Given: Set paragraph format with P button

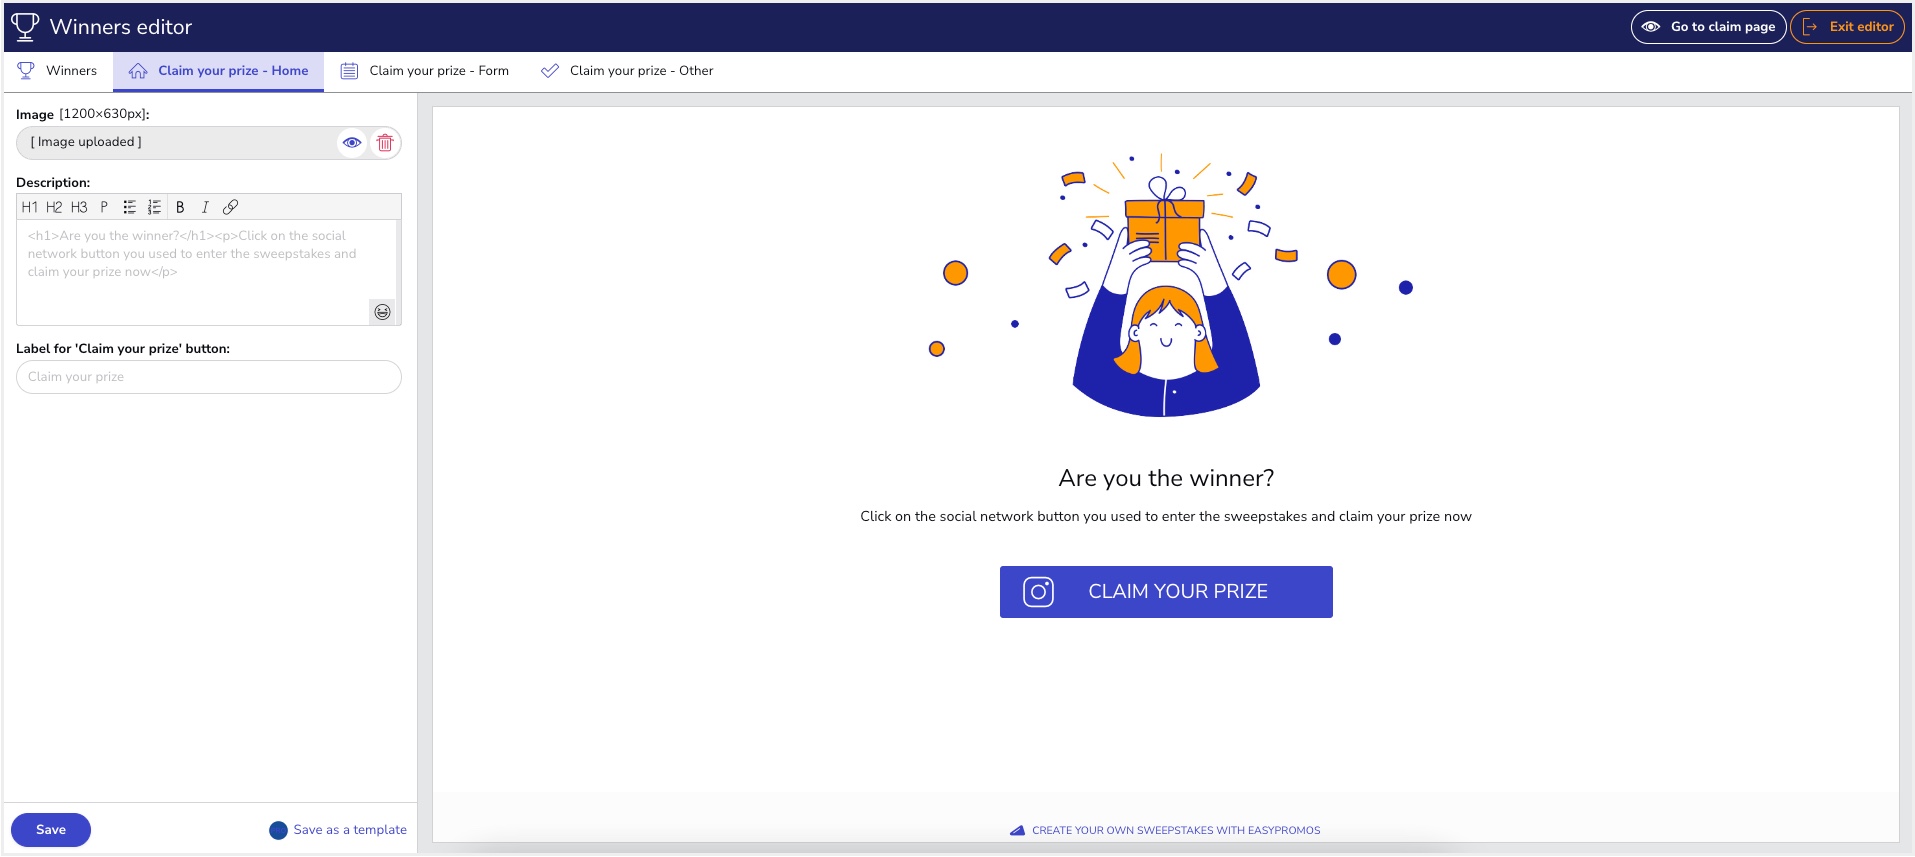Looking at the screenshot, I should click(x=104, y=207).
